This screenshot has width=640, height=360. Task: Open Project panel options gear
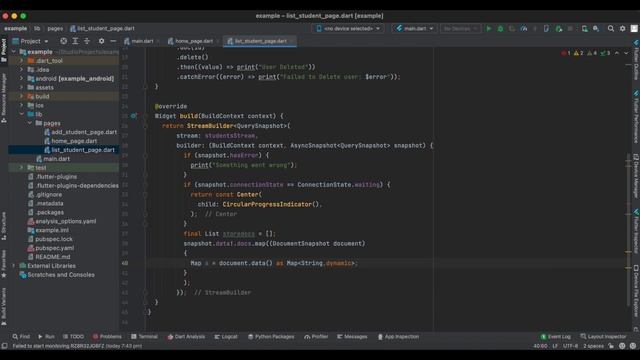pyautogui.click(x=101, y=41)
